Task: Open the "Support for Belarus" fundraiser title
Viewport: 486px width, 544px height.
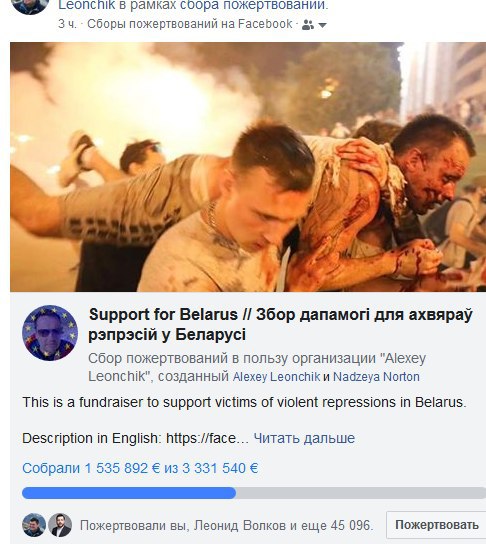Action: 280,324
